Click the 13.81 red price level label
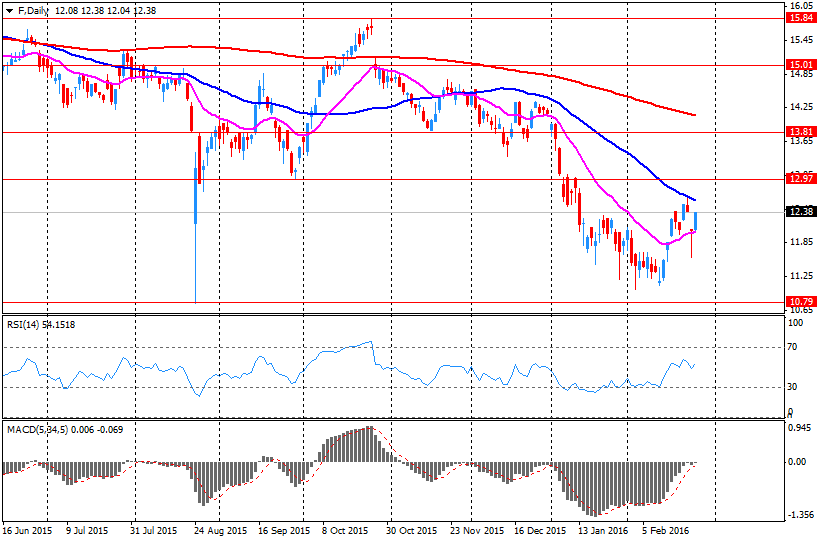 [801, 132]
